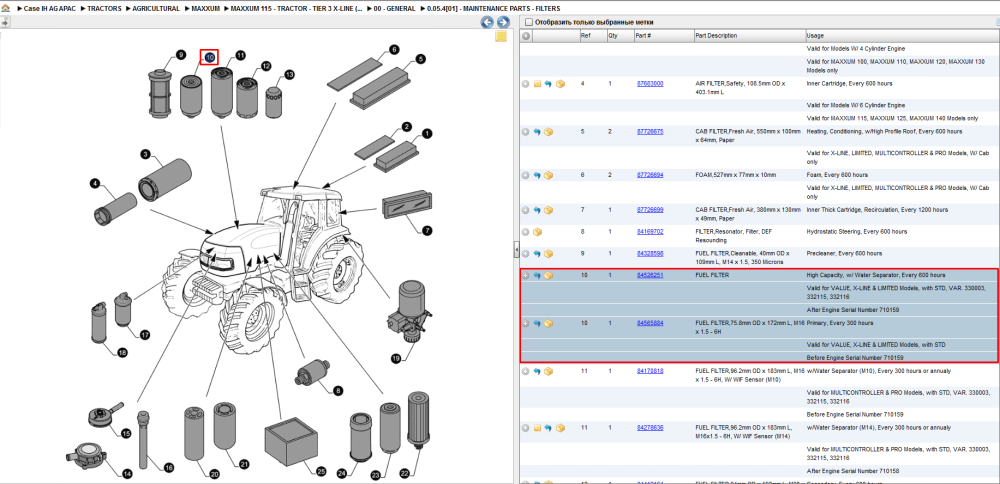
Task: Select callout 5 in the diagram
Action: point(421,59)
